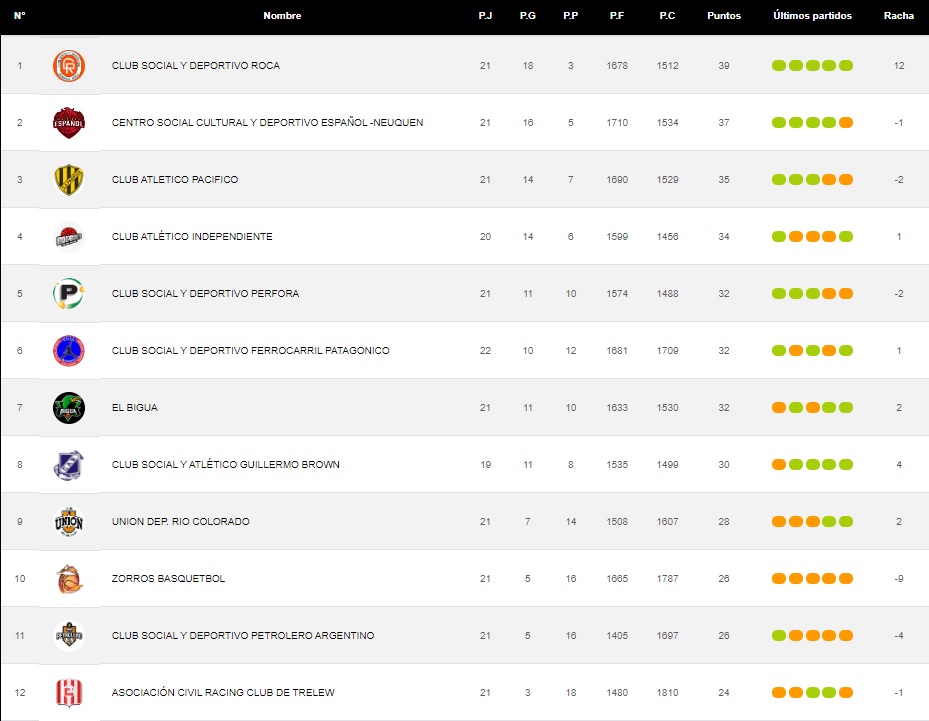The height and width of the screenshot is (721, 929).
Task: Click the Club Social y Deportivo Roca logo
Action: click(x=68, y=66)
